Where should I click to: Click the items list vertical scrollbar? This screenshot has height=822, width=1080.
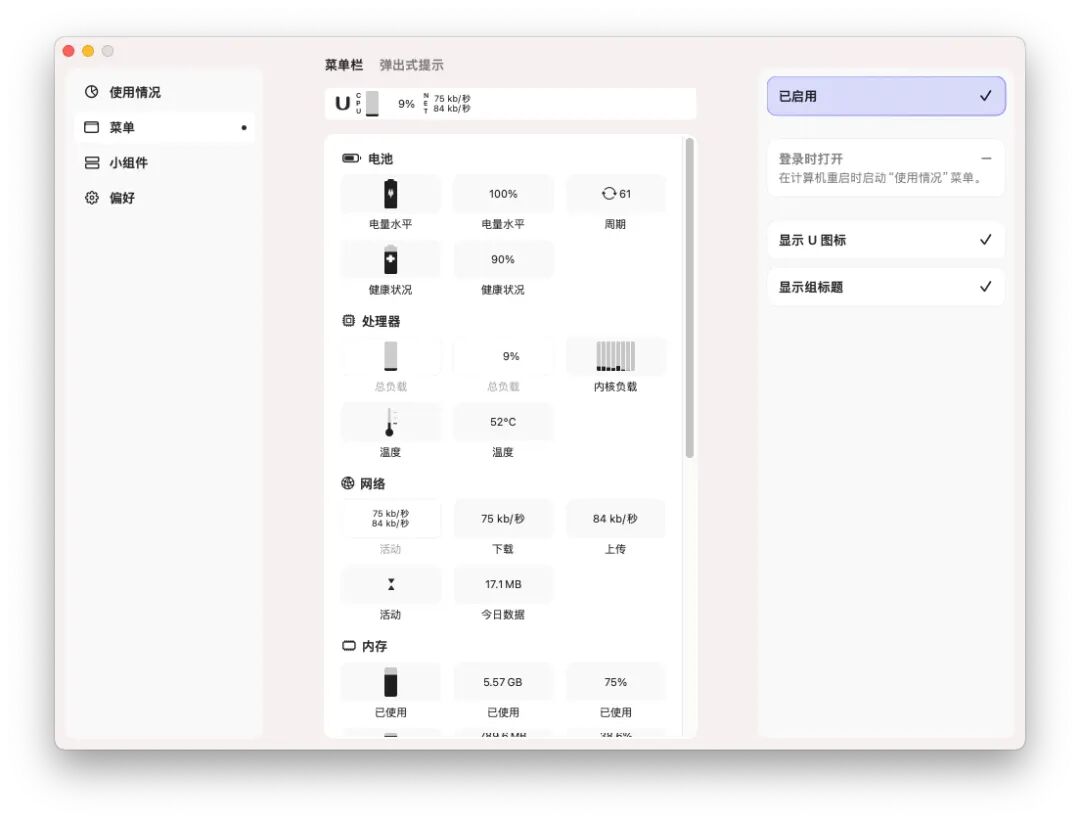[x=689, y=298]
